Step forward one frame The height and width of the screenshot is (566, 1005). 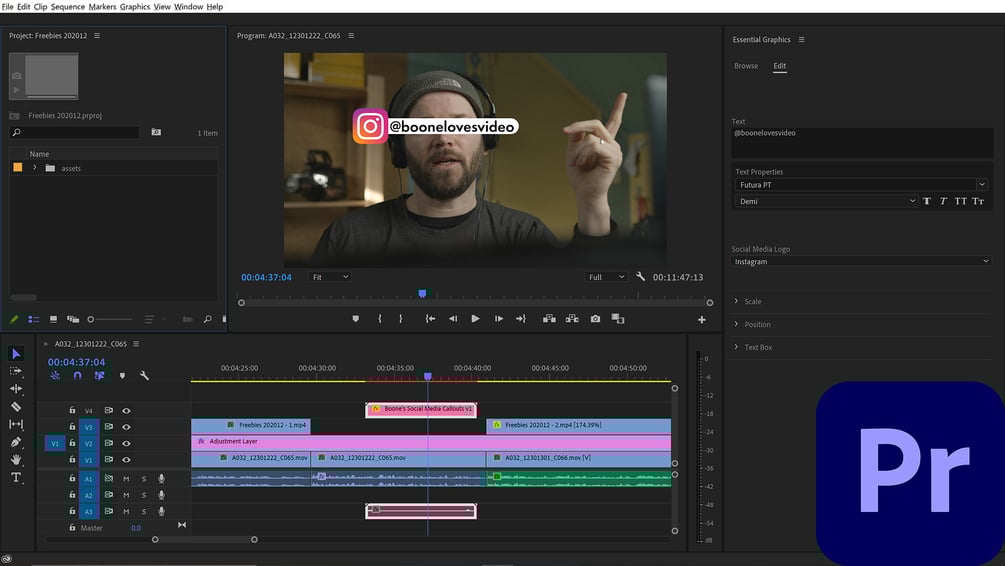[x=499, y=319]
